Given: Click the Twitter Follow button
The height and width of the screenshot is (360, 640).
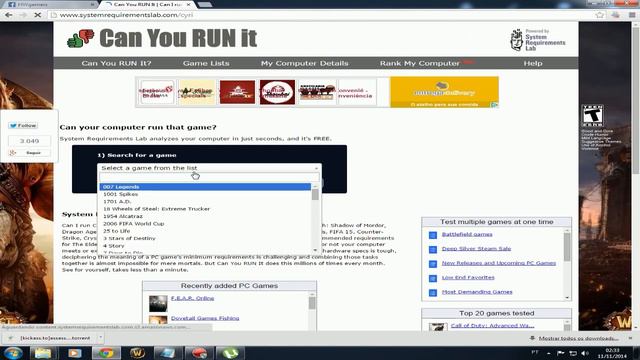Looking at the screenshot, I should (x=23, y=125).
